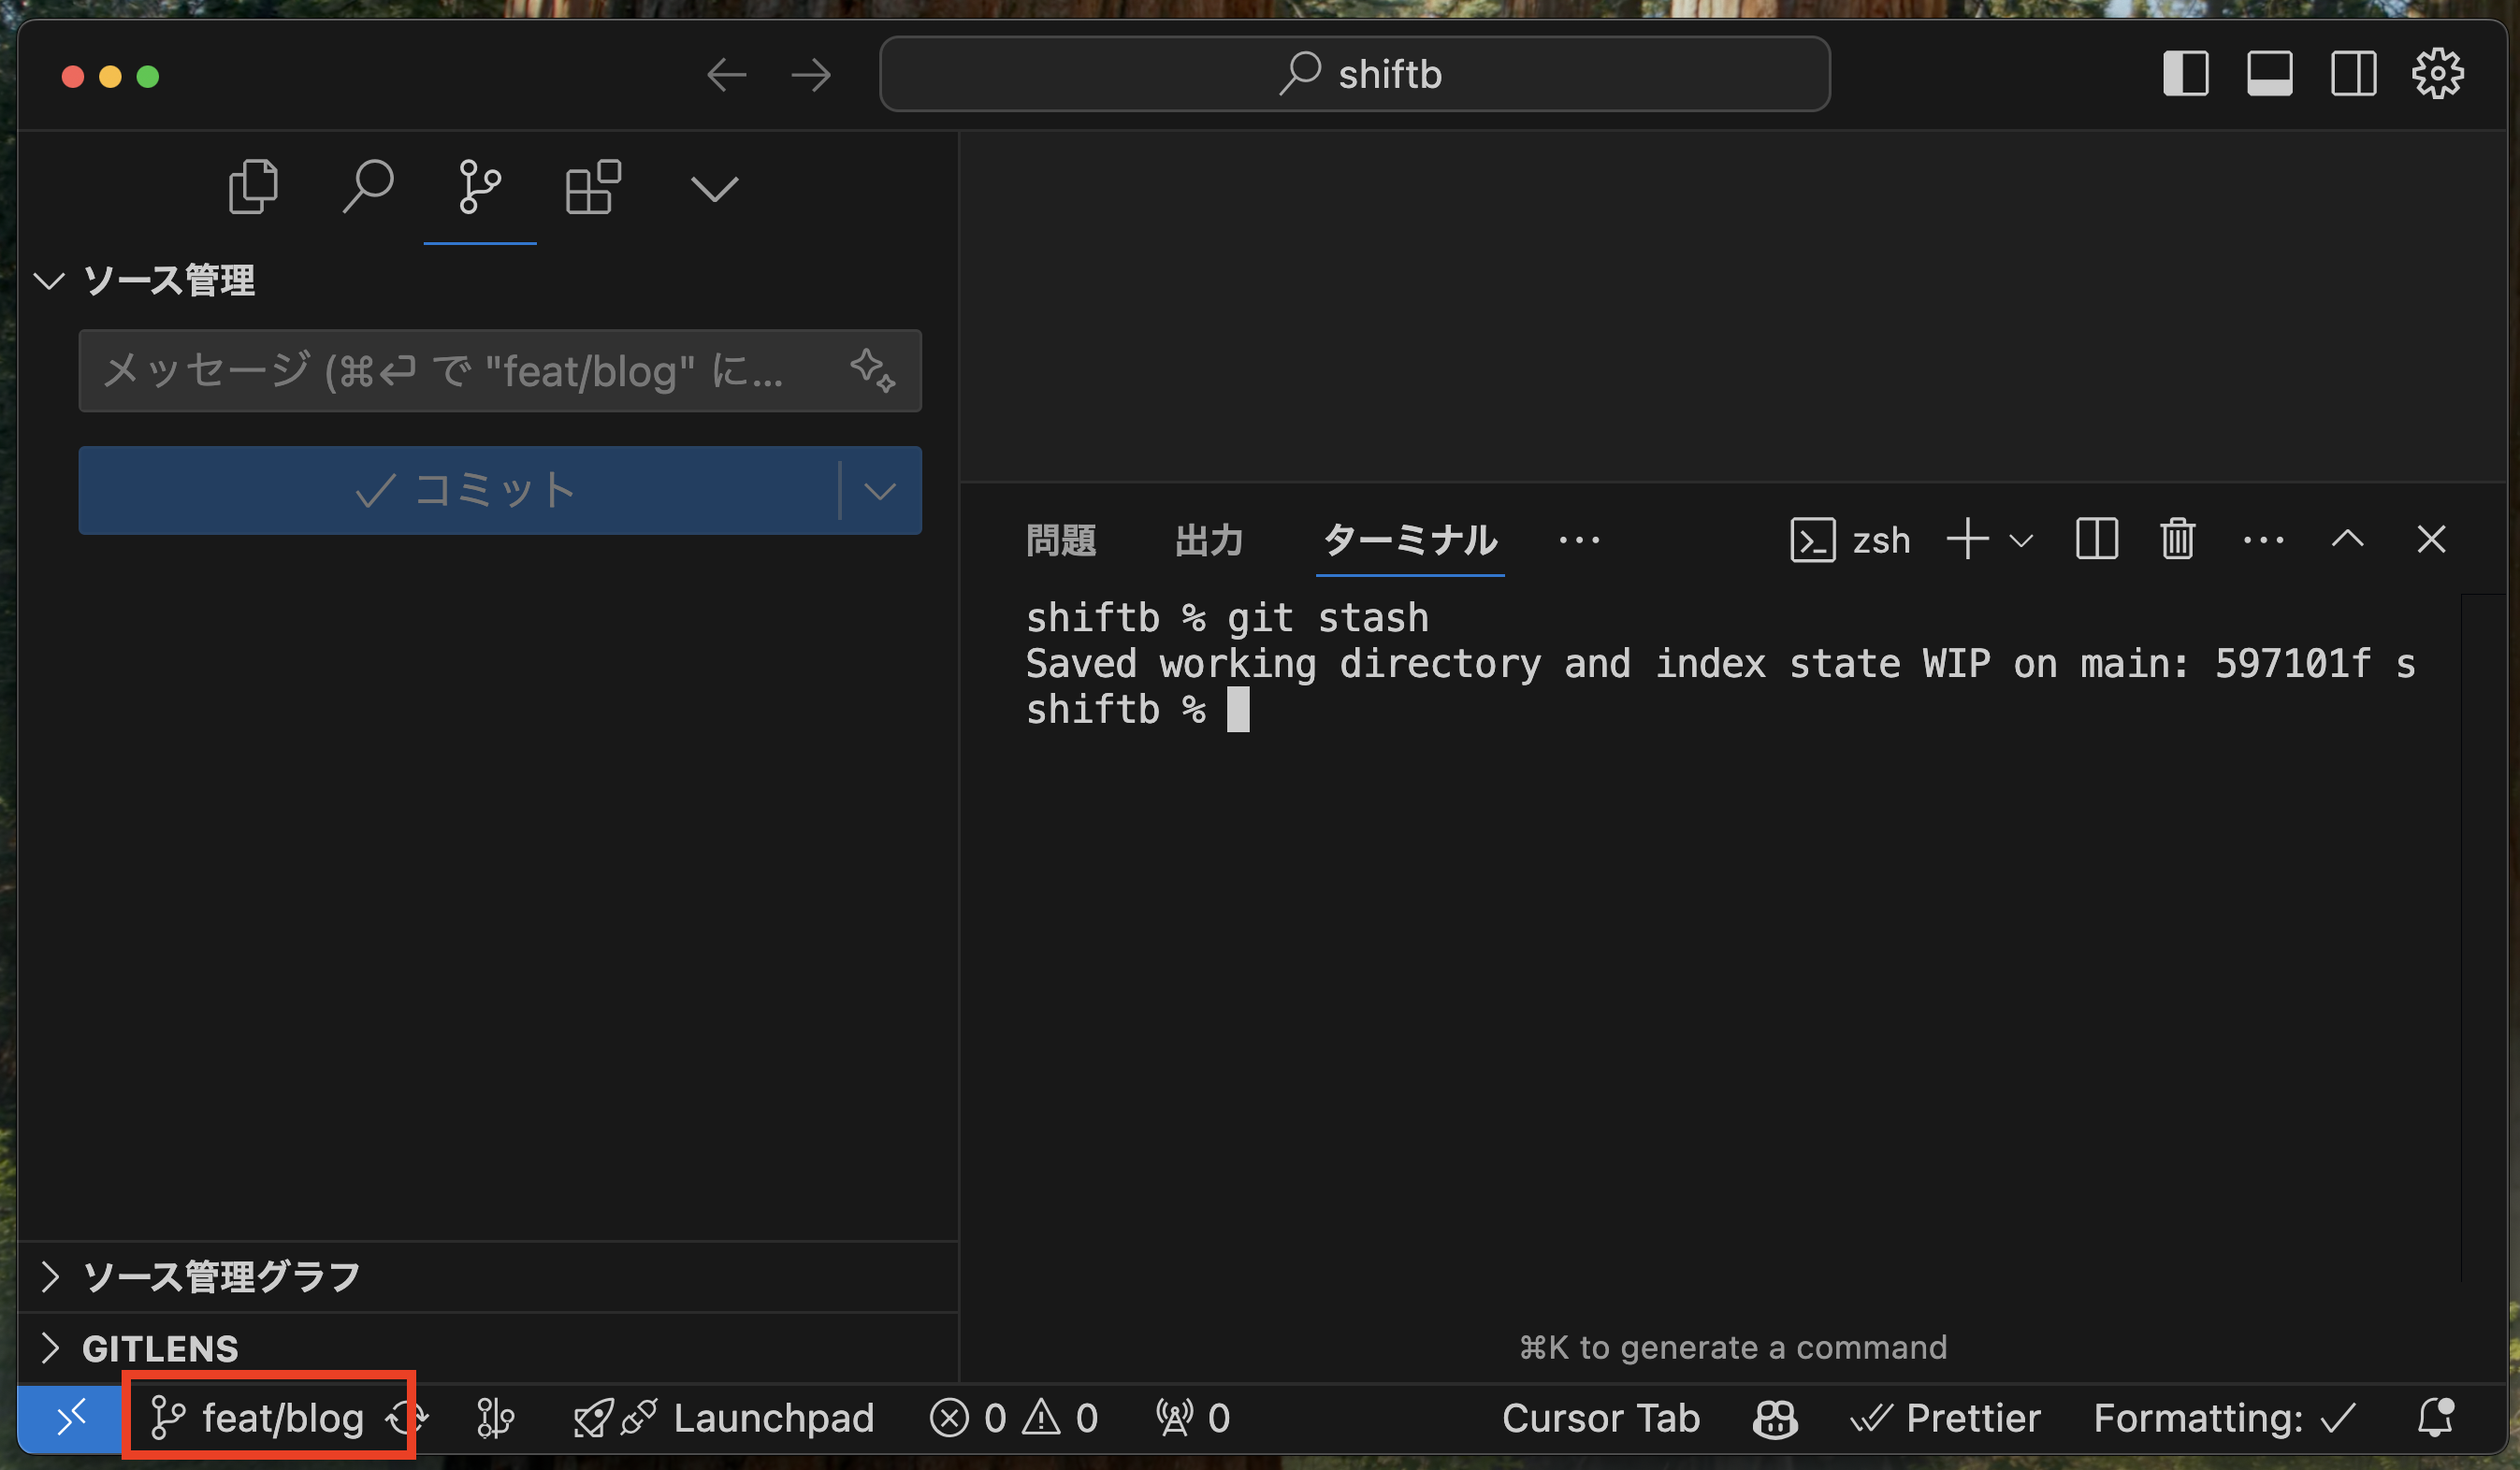Click the commit message input field
Screen dimensions: 2520x1470
tap(450, 371)
